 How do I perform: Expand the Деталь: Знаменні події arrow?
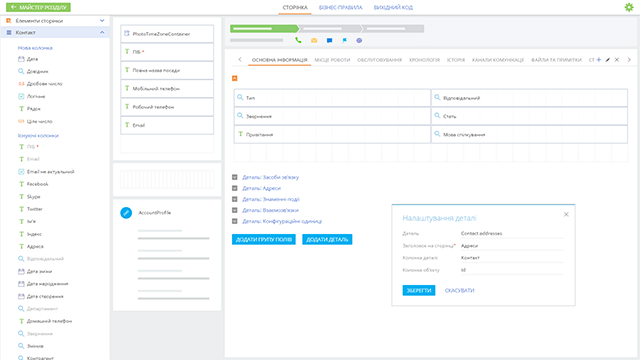[x=235, y=199]
